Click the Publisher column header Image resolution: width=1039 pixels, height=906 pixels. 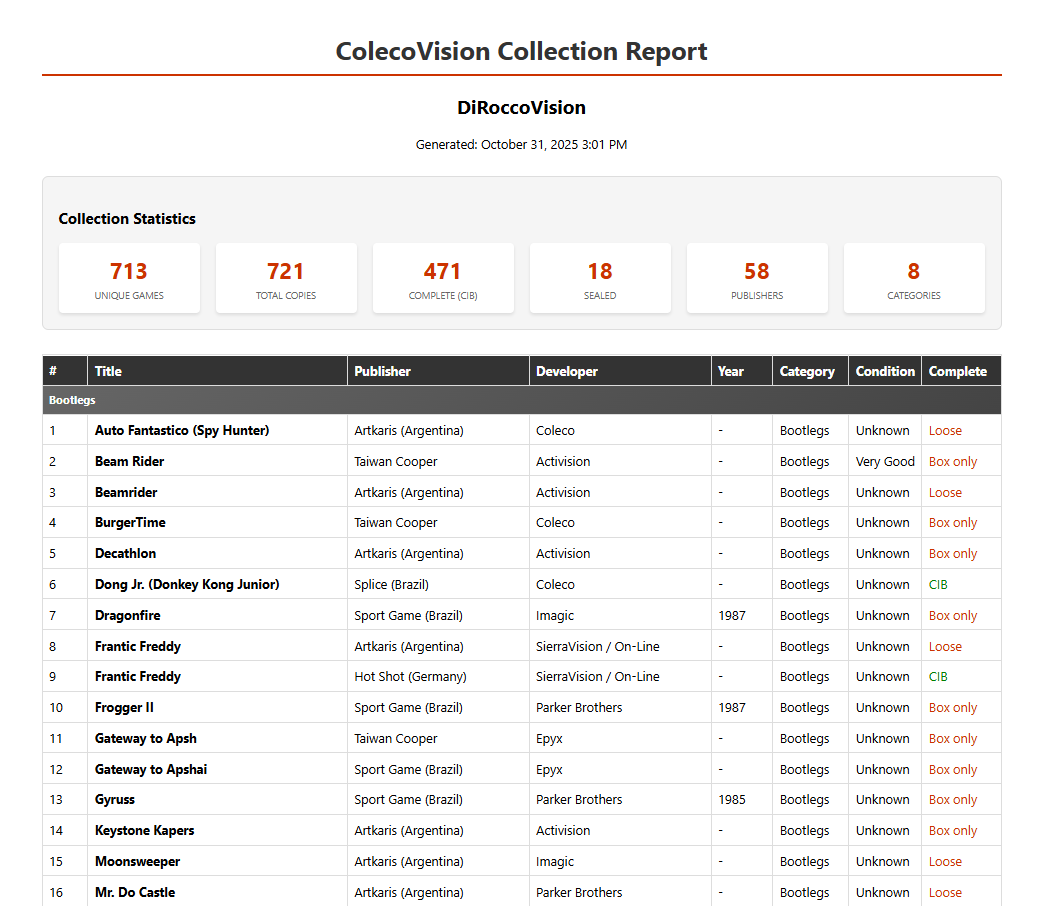[382, 371]
